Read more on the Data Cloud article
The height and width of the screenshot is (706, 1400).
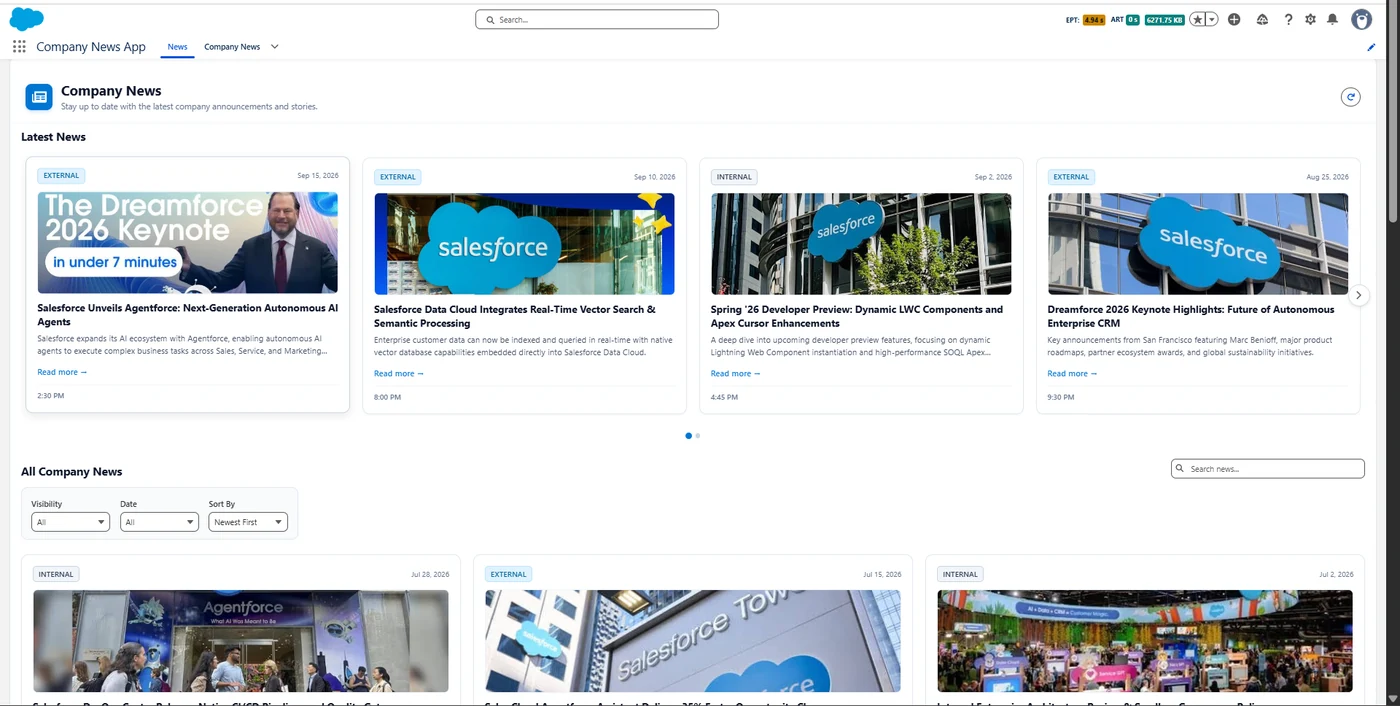[399, 374]
